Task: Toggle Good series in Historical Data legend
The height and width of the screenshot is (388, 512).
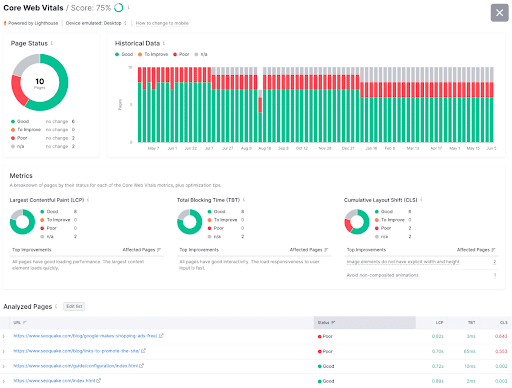Action: pos(124,54)
